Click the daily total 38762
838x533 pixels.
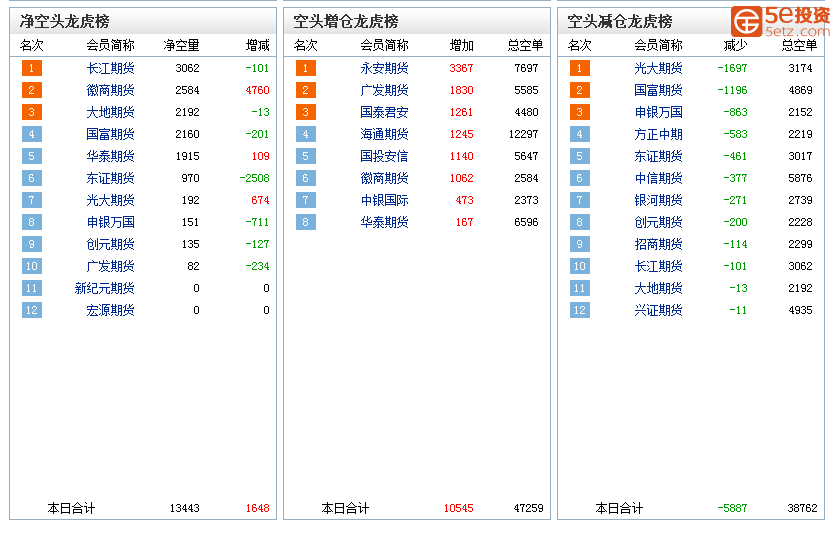802,508
